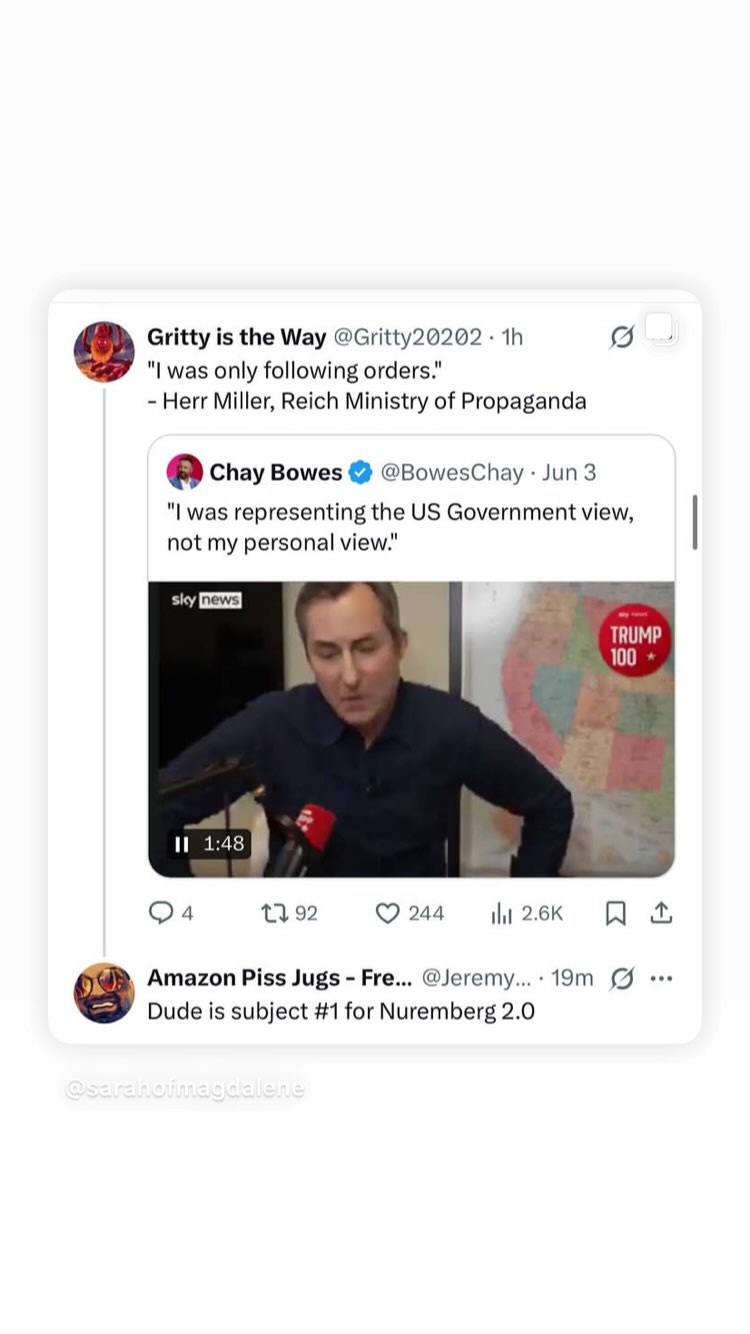The width and height of the screenshot is (750, 1334).
Task: View analytics showing 2.6K views
Action: click(x=527, y=912)
